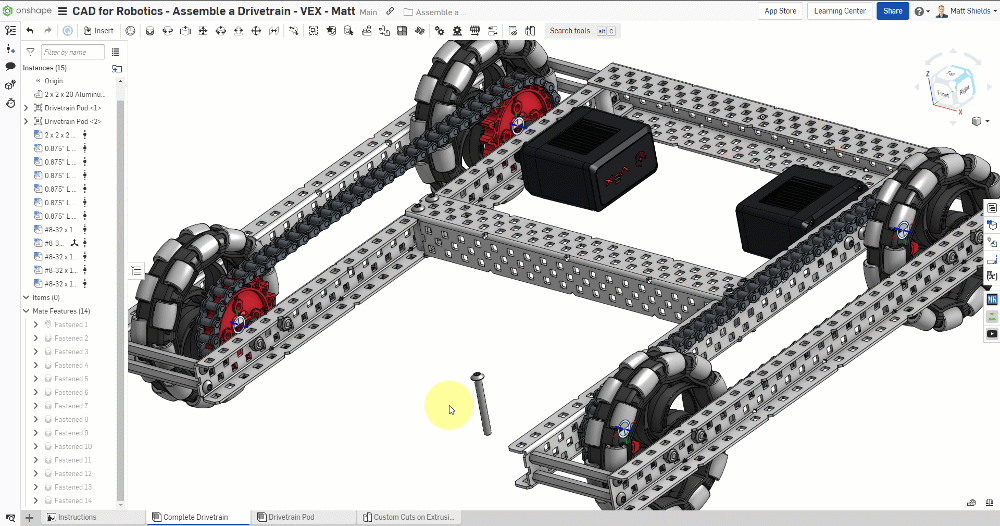This screenshot has width=1000, height=526.
Task: Switch to the Custom Cuts on Extrusi... tab
Action: click(408, 517)
